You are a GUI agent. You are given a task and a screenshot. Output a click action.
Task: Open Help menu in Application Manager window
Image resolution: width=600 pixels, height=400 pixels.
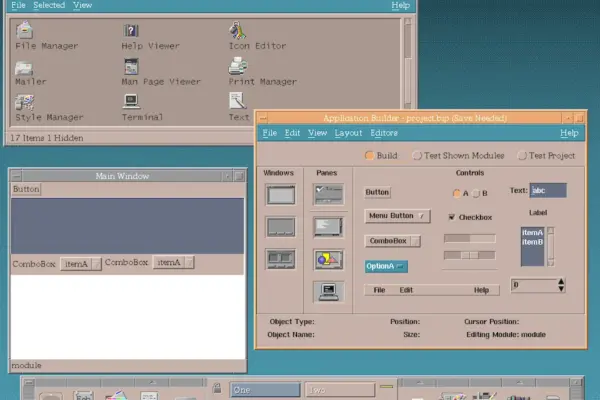tap(400, 5)
